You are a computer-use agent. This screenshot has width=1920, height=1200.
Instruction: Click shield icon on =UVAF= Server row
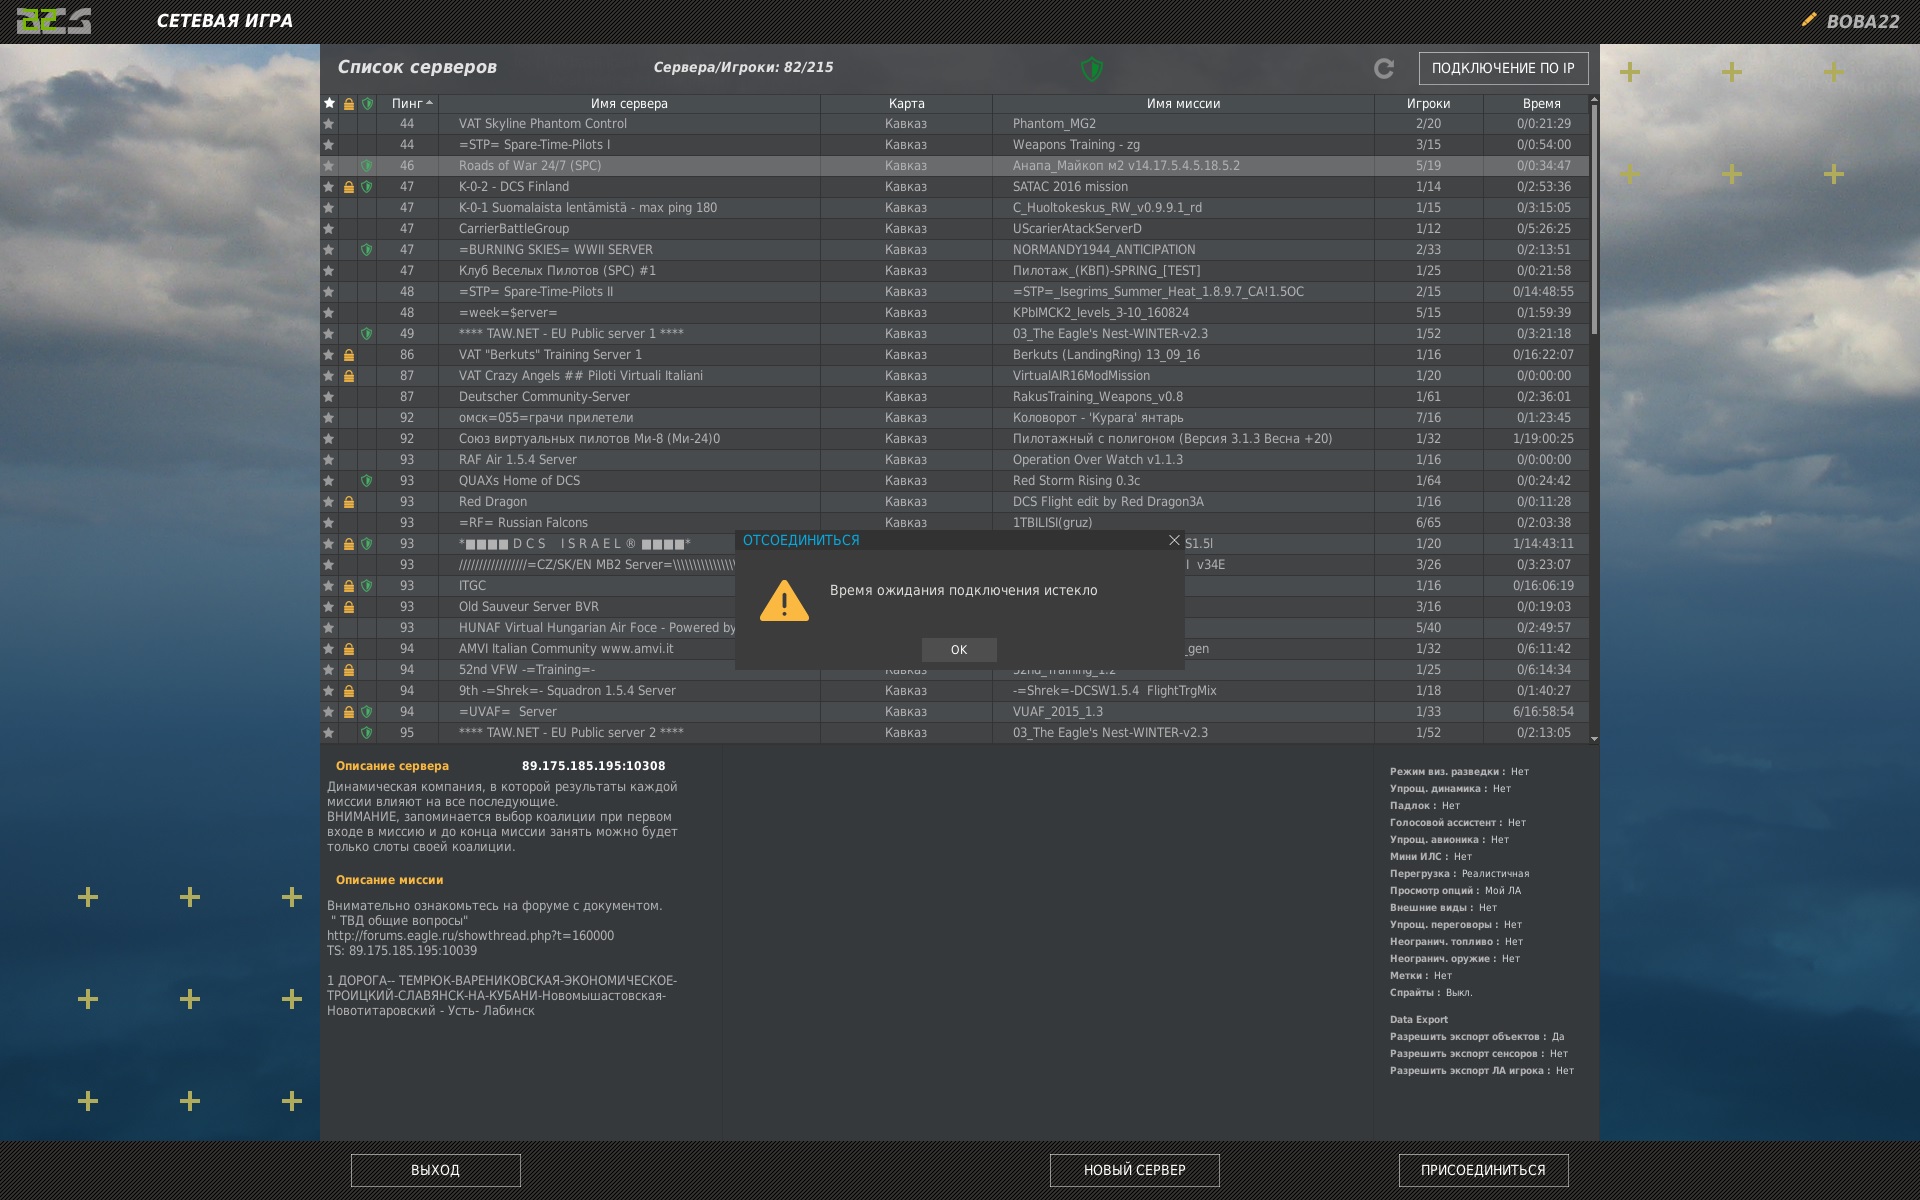pos(367,712)
